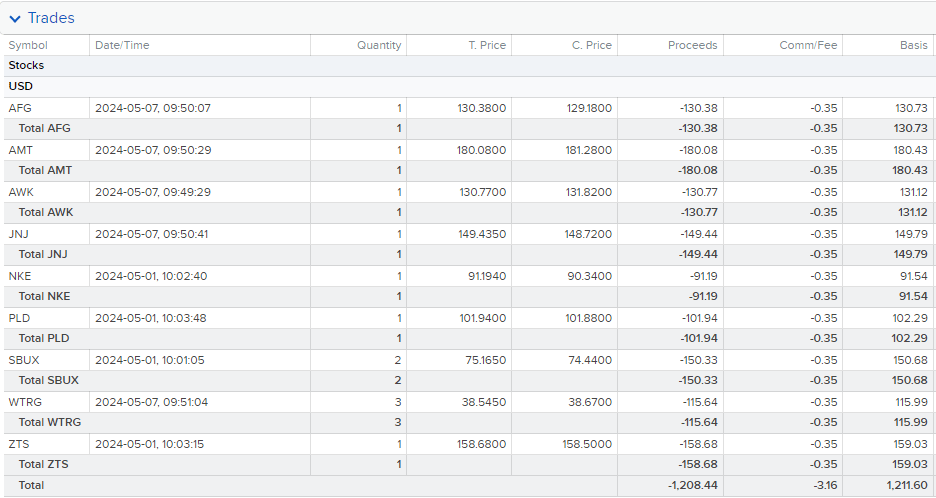The image size is (936, 498).
Task: Click the Trades section title
Action: tap(51, 18)
